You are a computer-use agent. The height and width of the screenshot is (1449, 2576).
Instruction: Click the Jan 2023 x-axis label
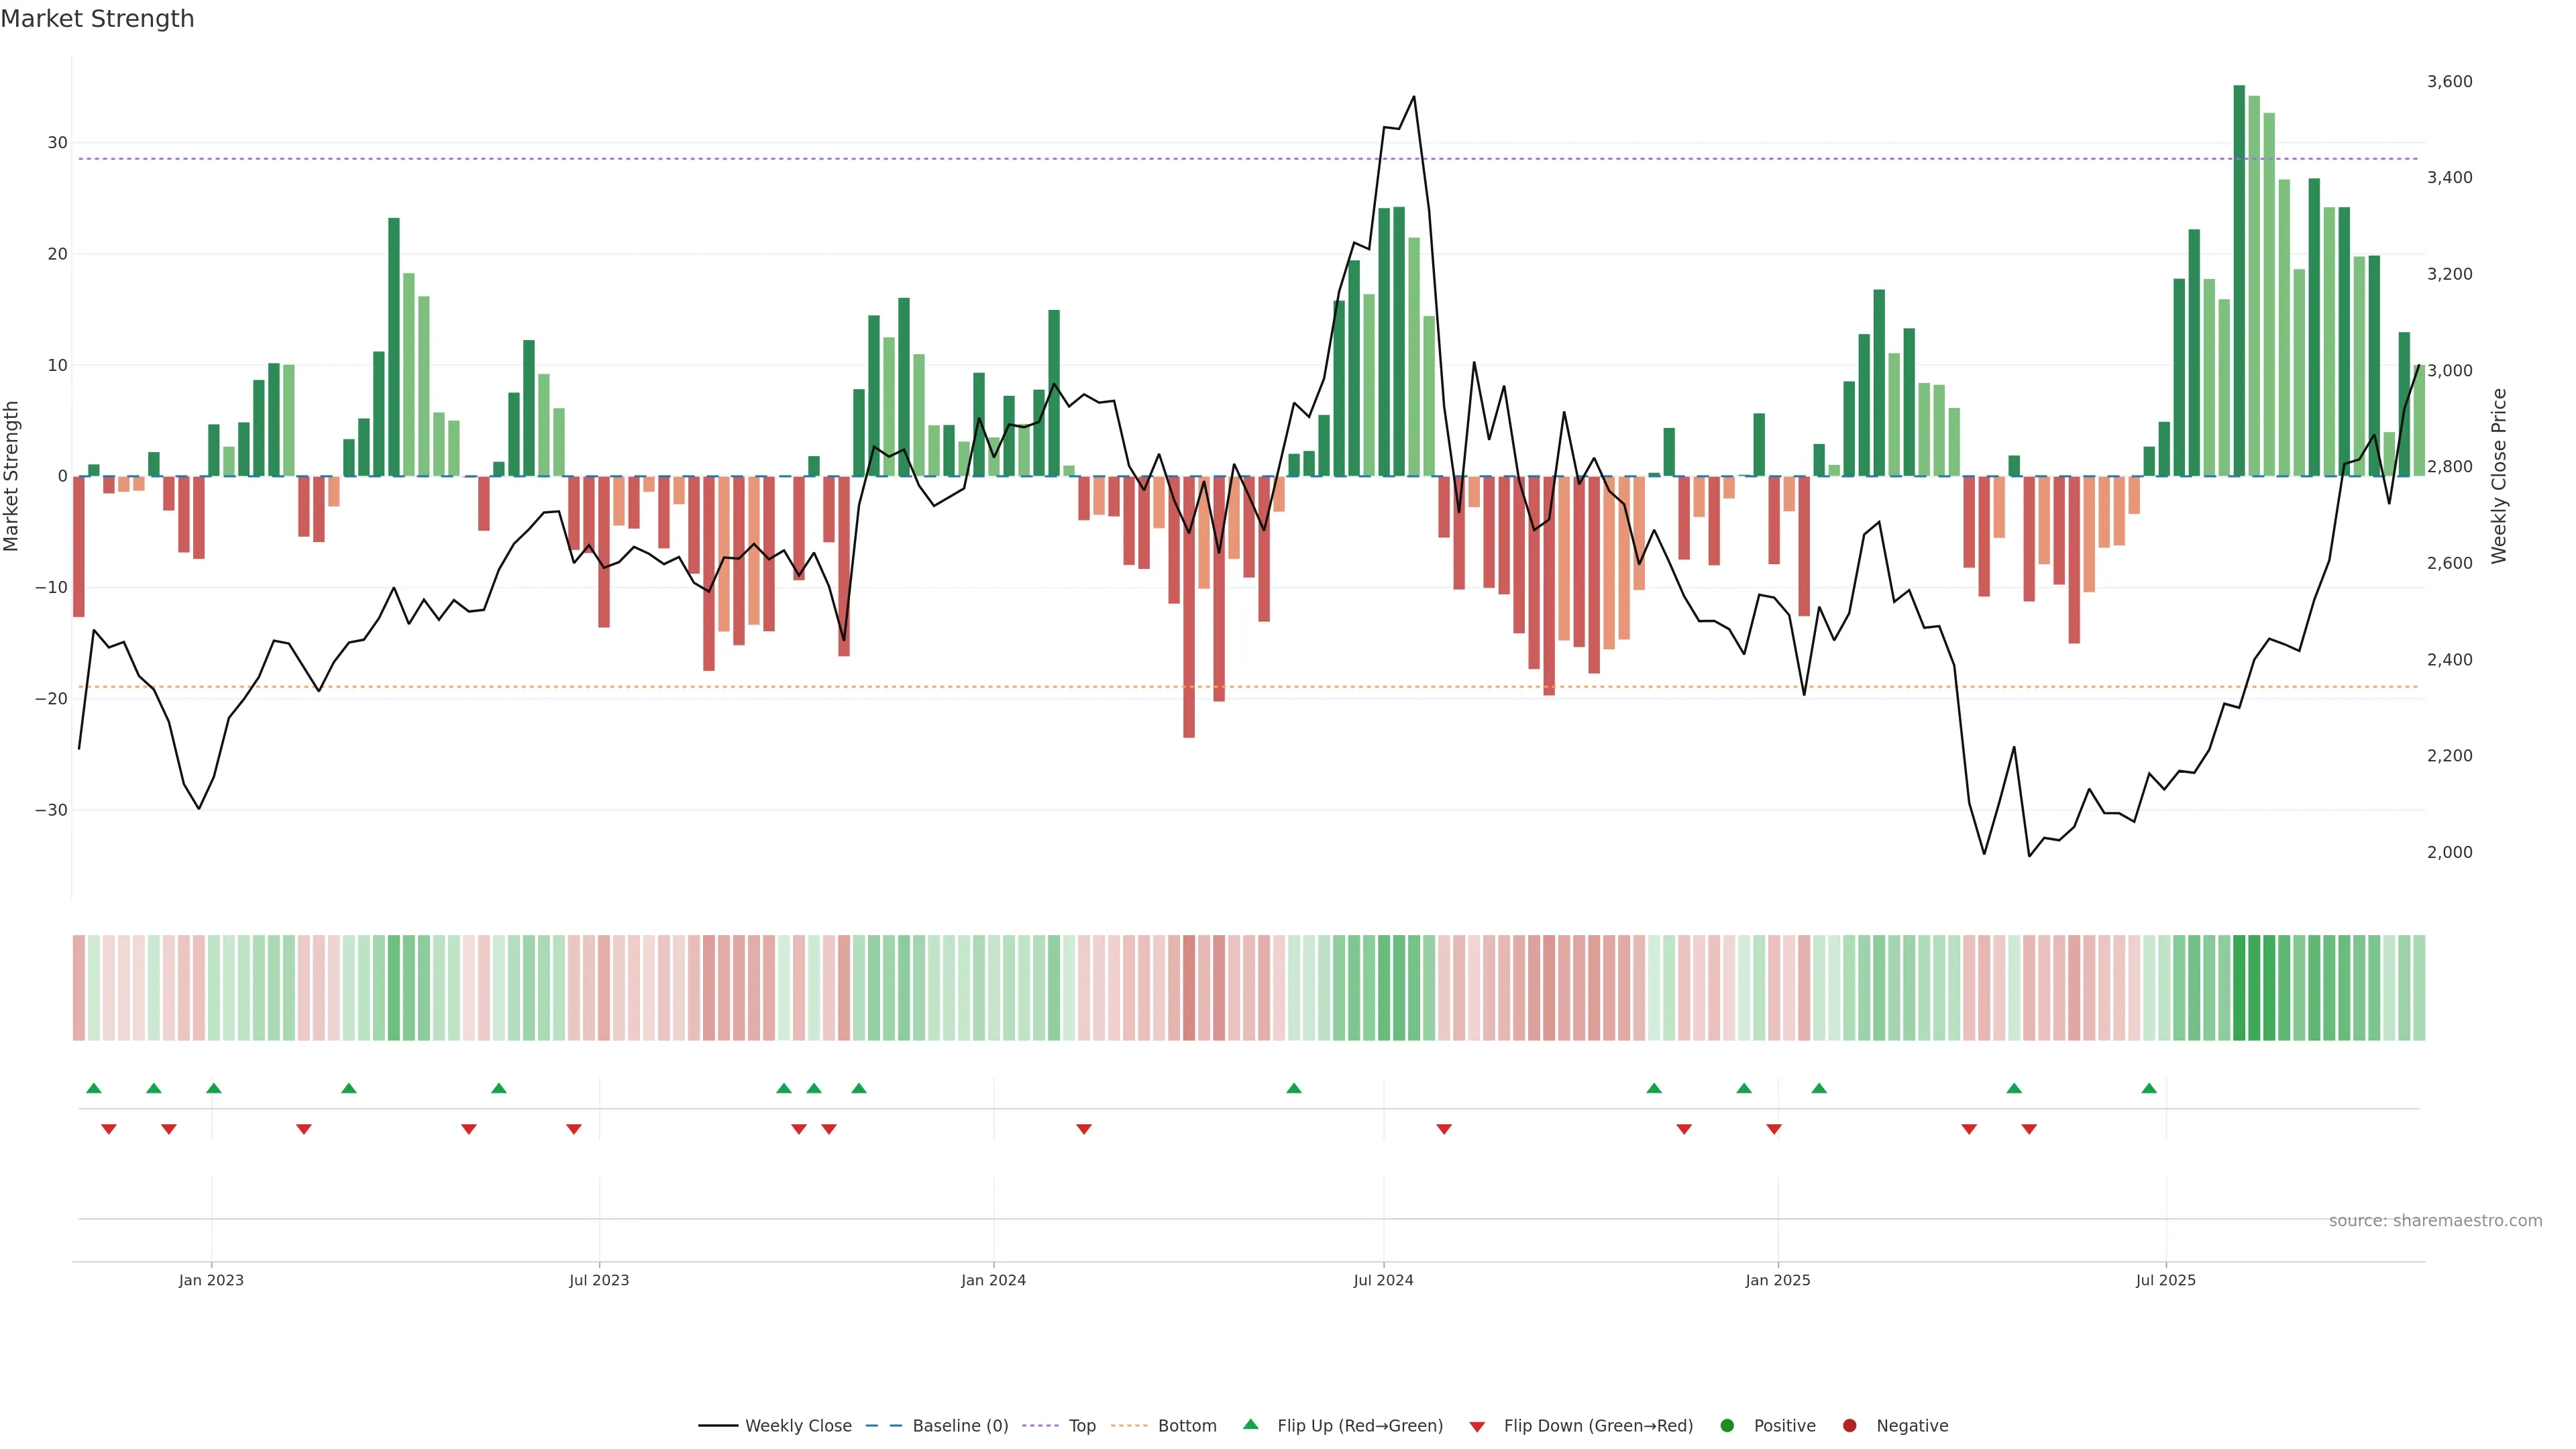tap(211, 1280)
